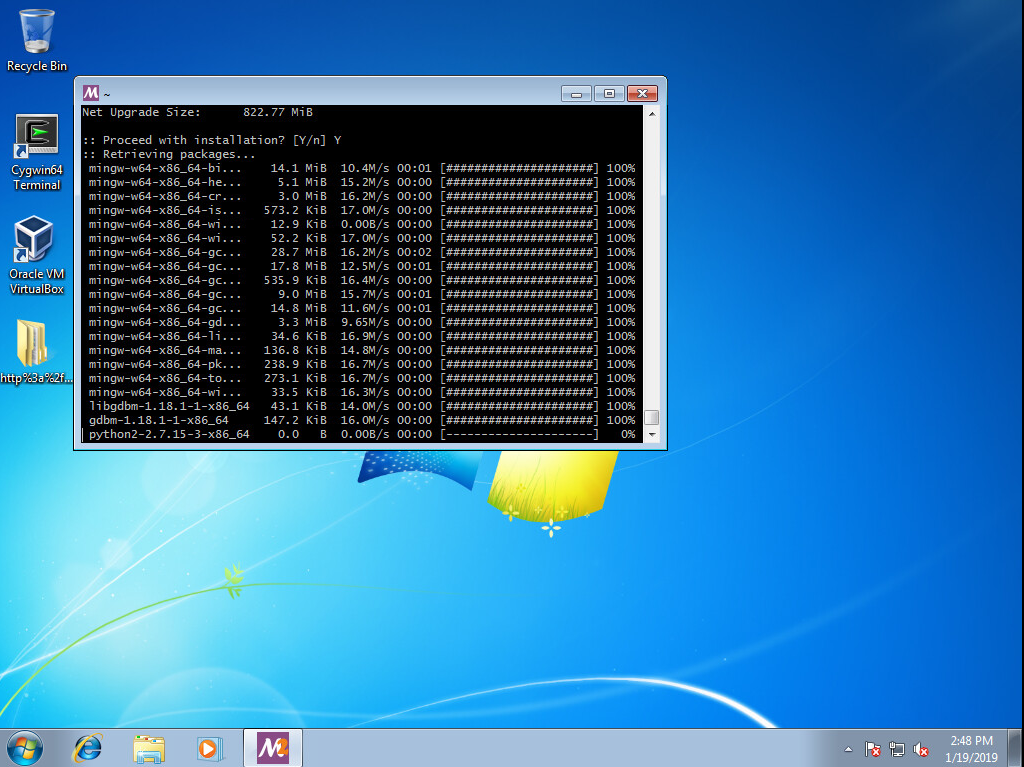Image resolution: width=1024 pixels, height=767 pixels.
Task: Click the network status tray icon
Action: pyautogui.click(x=897, y=749)
